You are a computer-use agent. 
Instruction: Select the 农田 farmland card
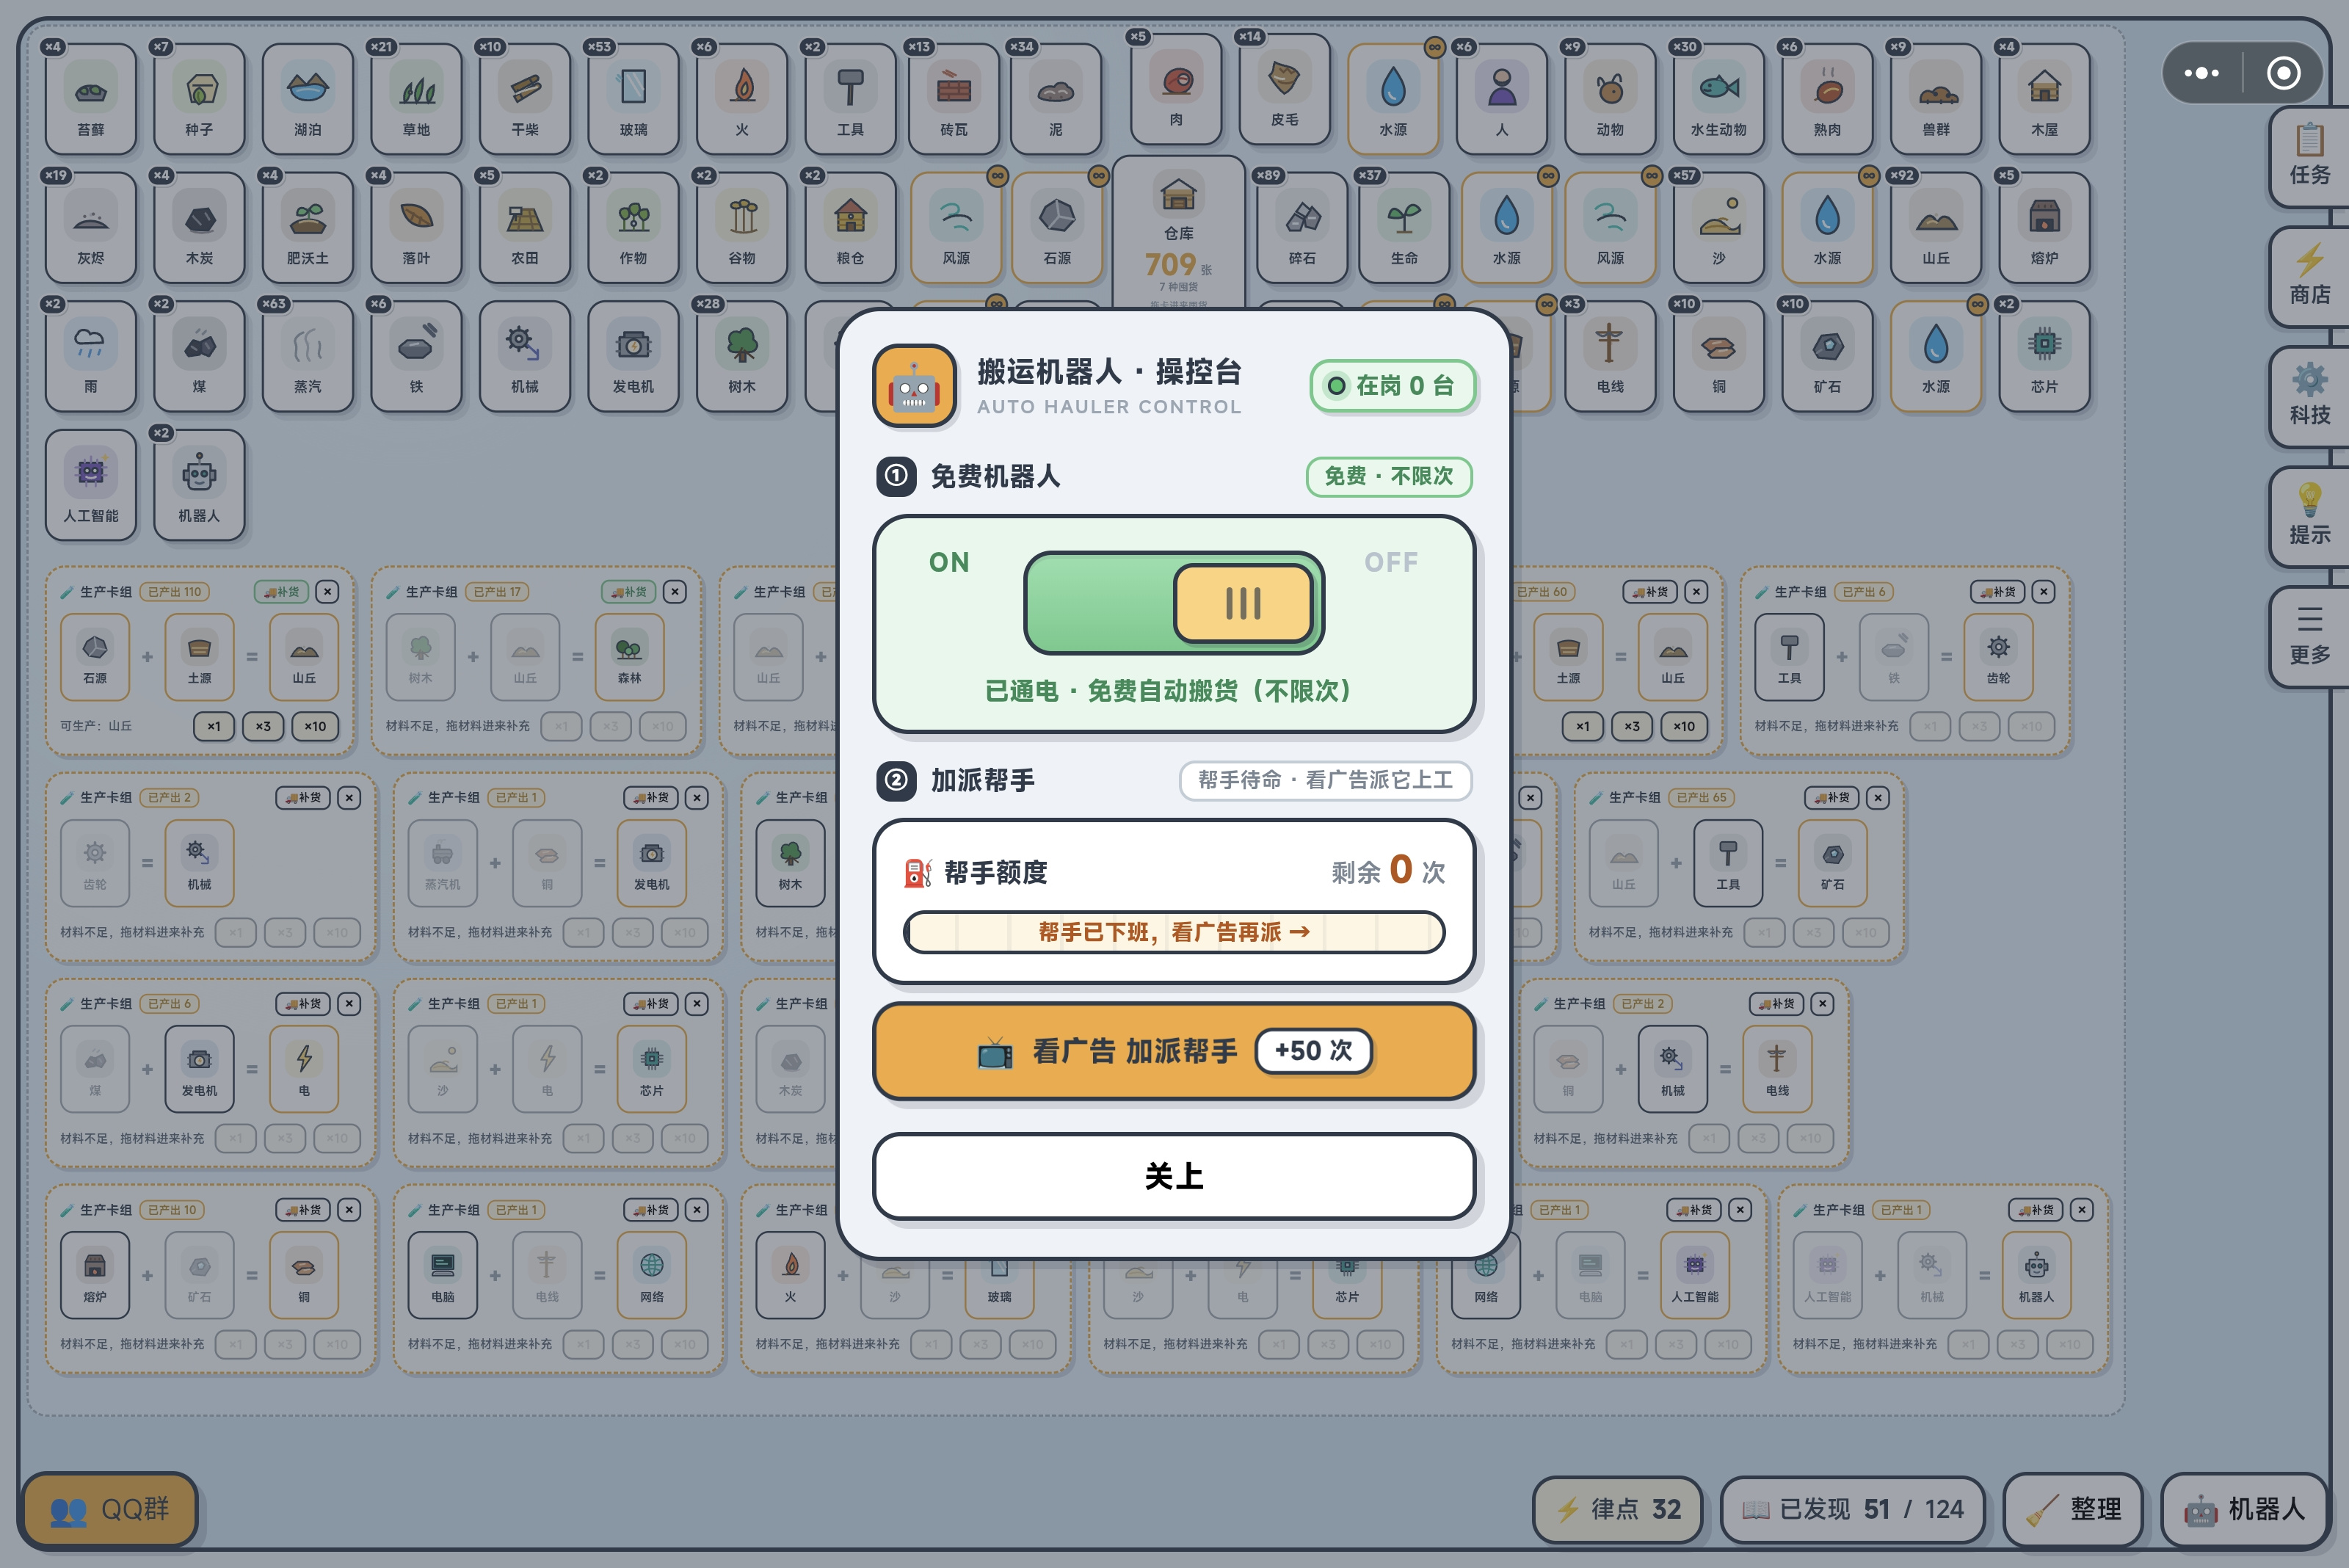(x=525, y=227)
